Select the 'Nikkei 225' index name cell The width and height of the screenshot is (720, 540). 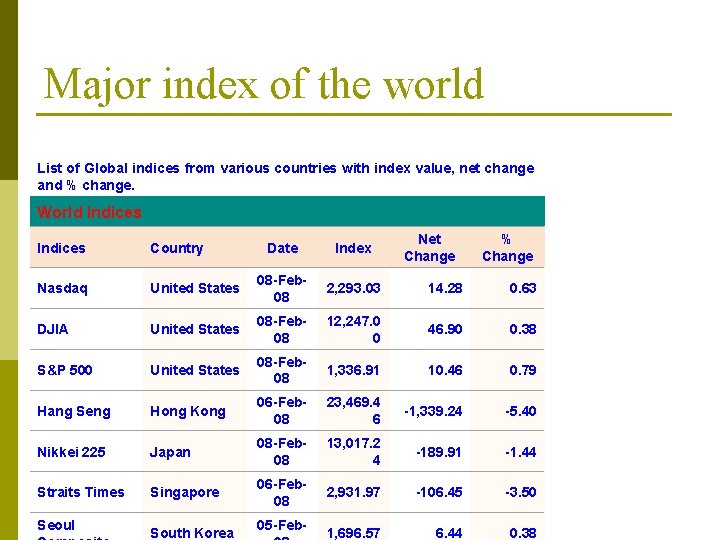(71, 452)
